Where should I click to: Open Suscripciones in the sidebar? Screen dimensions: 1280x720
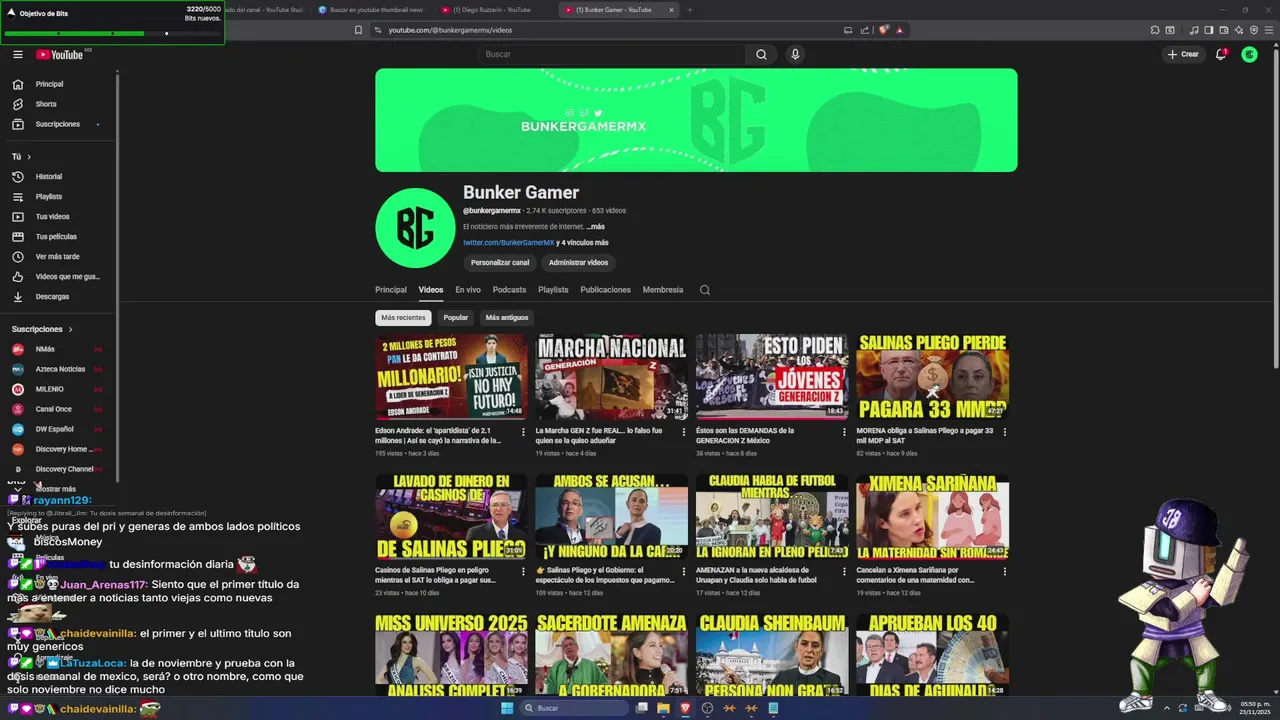tap(58, 124)
